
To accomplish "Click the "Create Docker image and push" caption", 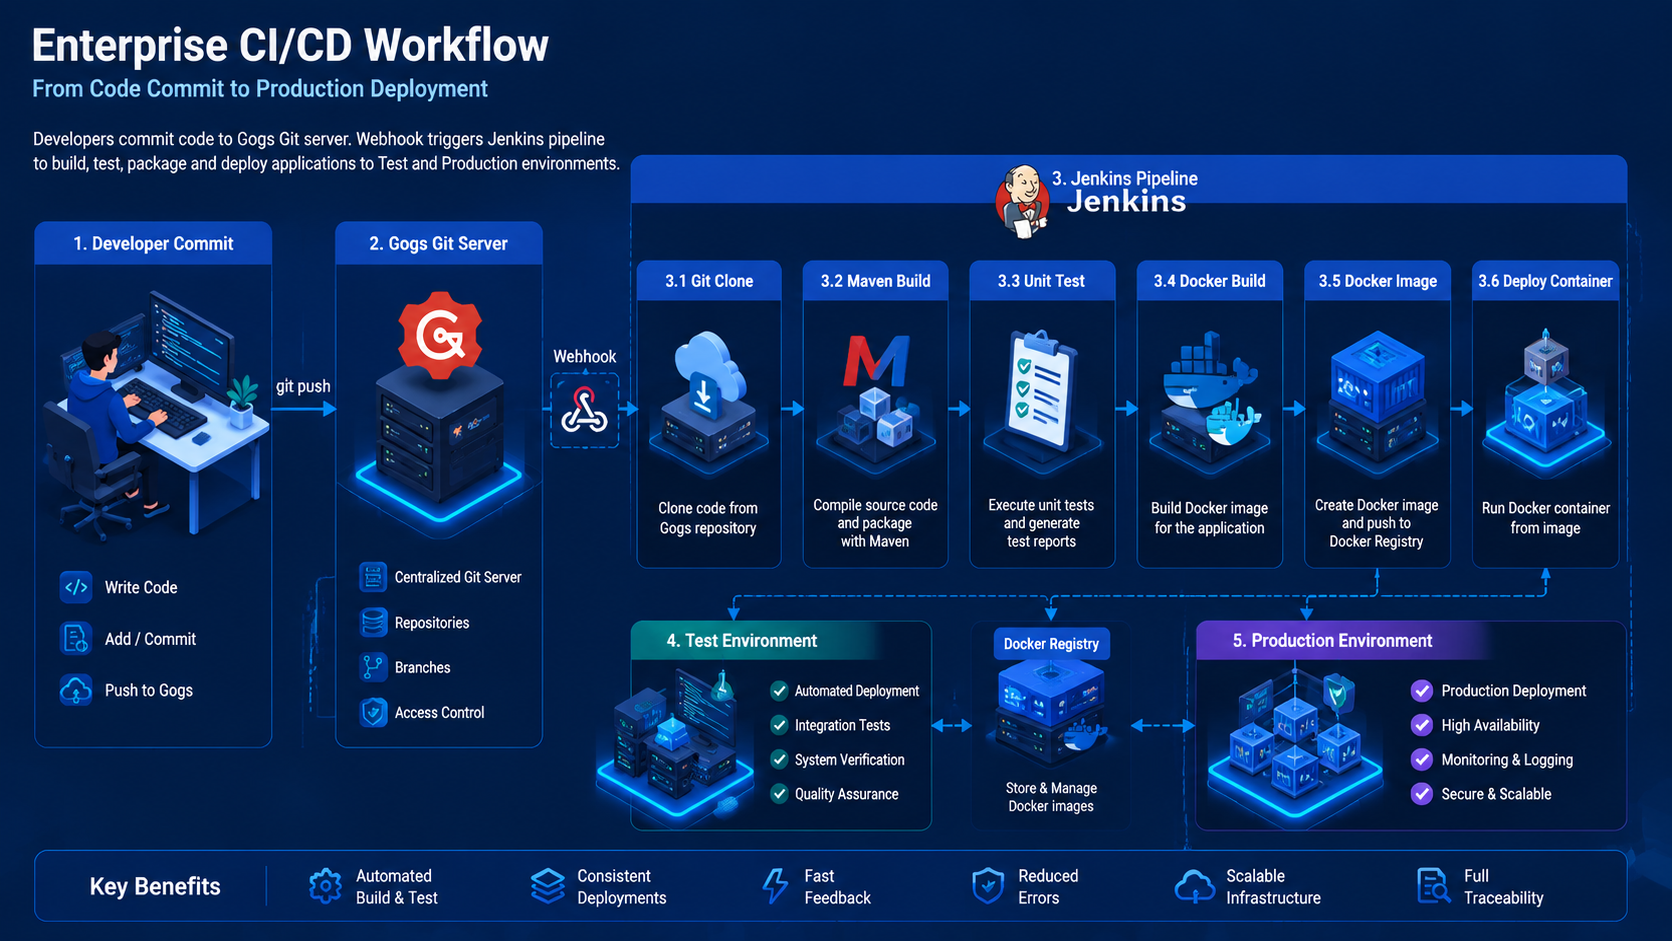I will (1377, 514).
